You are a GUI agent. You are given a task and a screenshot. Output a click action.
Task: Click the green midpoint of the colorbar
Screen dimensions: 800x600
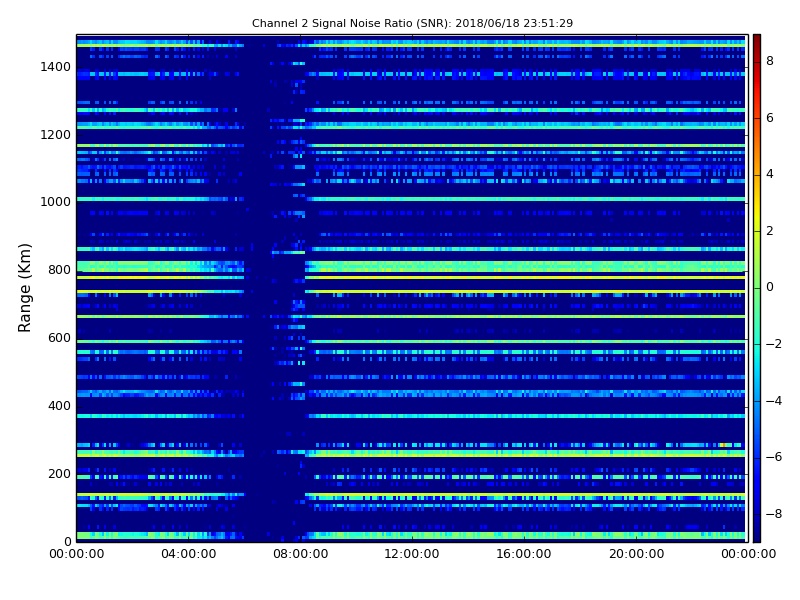(757, 288)
